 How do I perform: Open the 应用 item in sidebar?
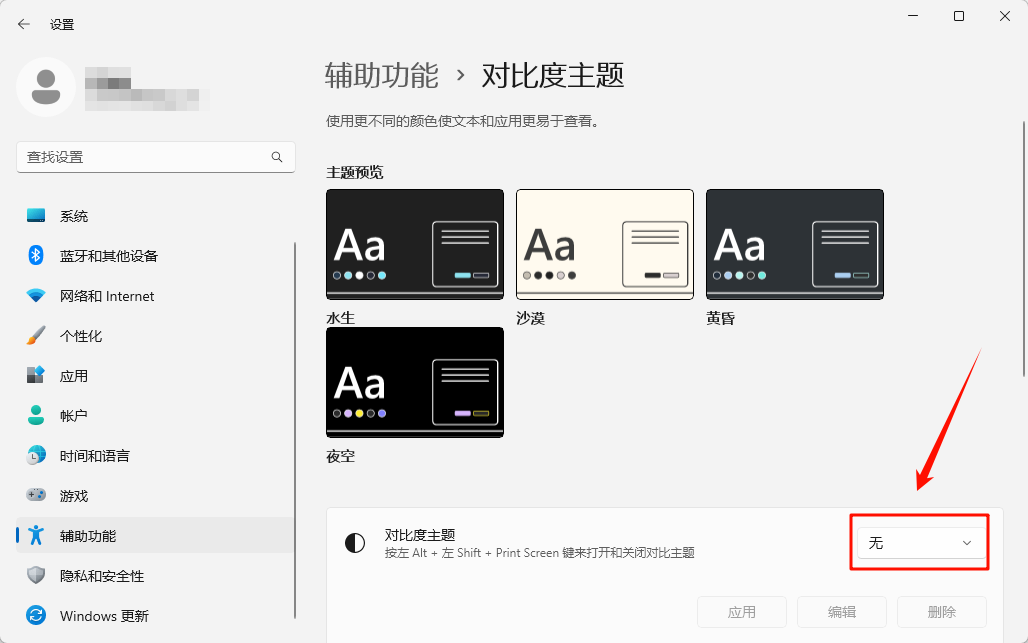tap(74, 376)
